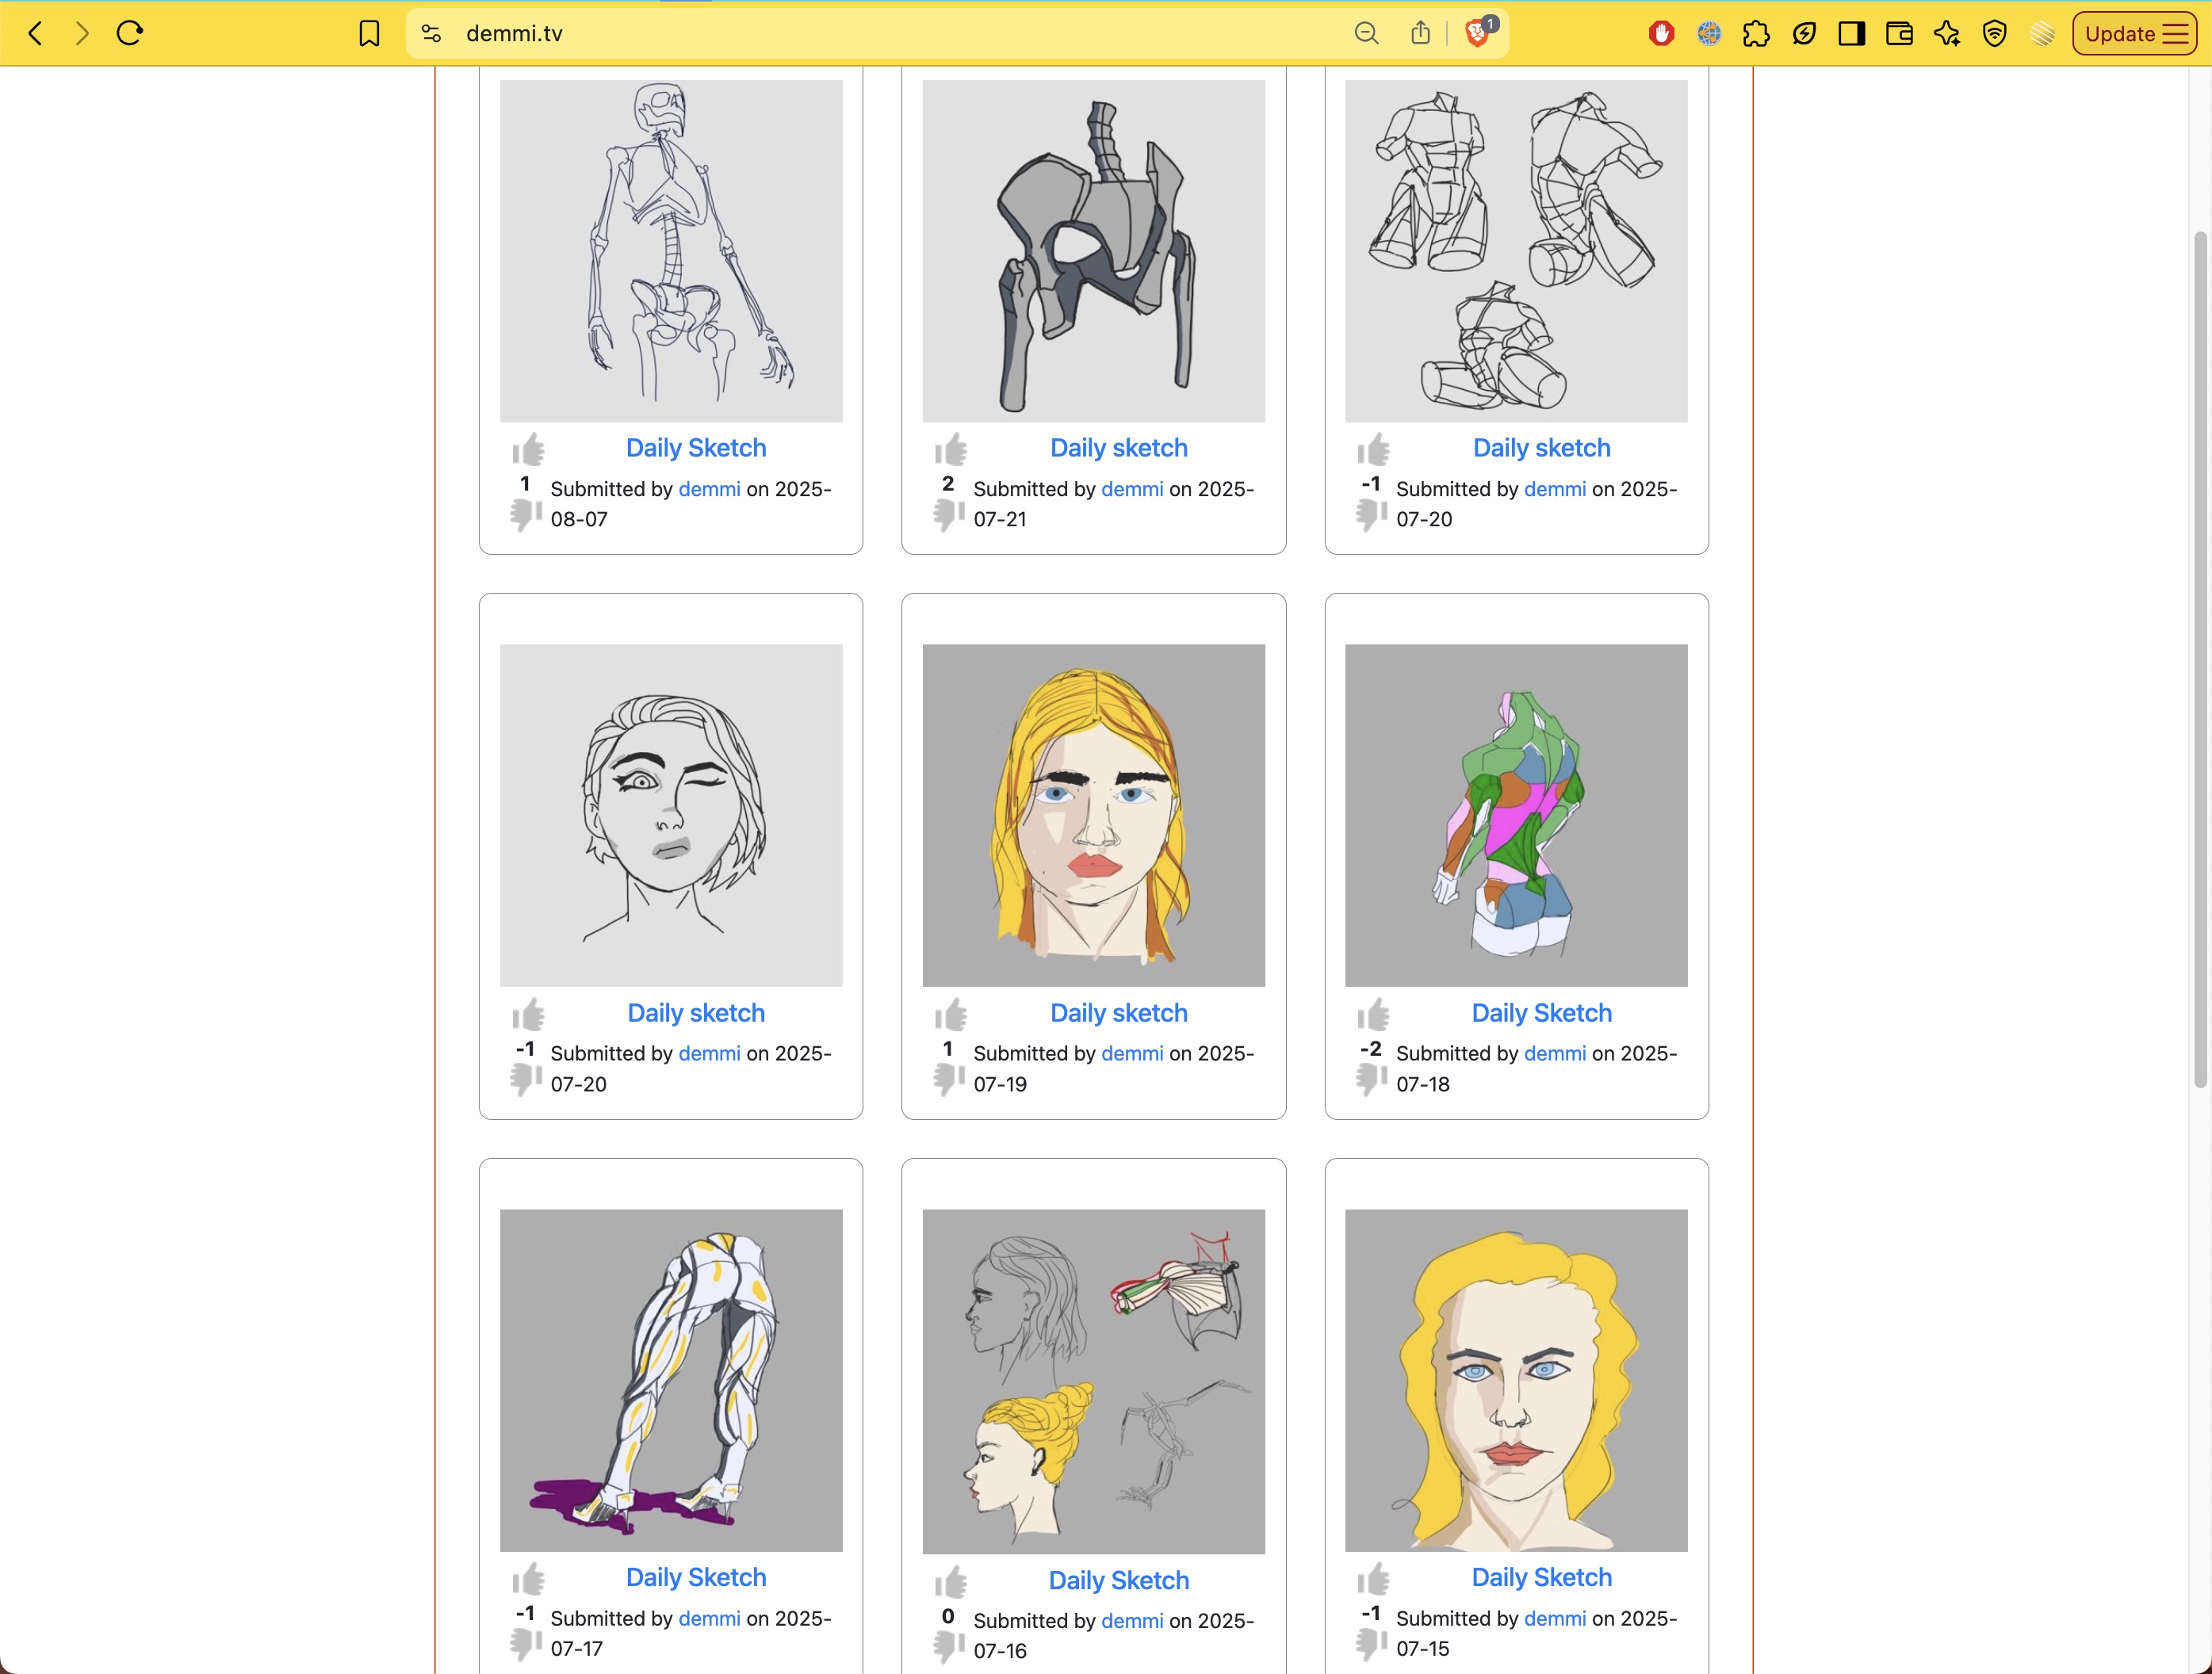Open the Update hamburger menu
This screenshot has height=1674, width=2212.
pyautogui.click(x=2134, y=34)
